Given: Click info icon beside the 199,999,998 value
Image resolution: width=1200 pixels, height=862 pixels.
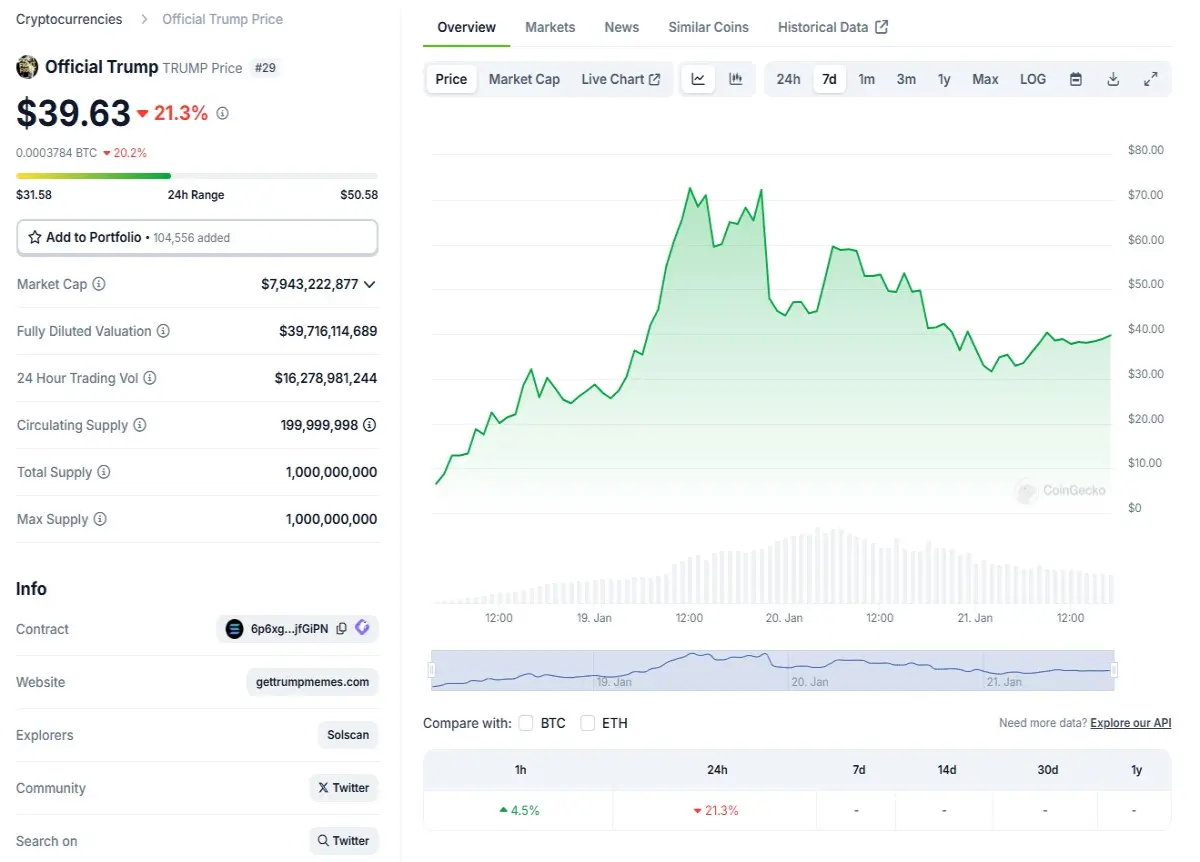Looking at the screenshot, I should [370, 425].
